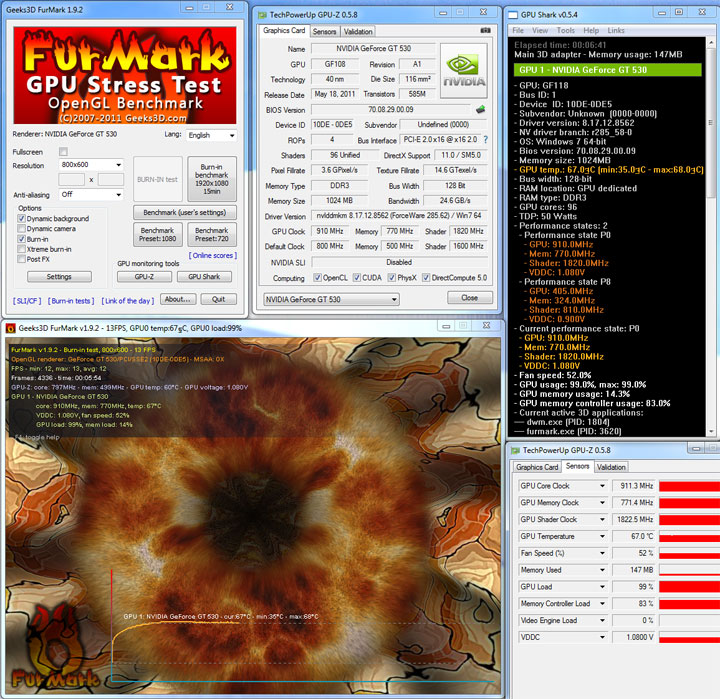
Task: Switch to Validation tab in lower GPU-Z window
Action: (611, 467)
